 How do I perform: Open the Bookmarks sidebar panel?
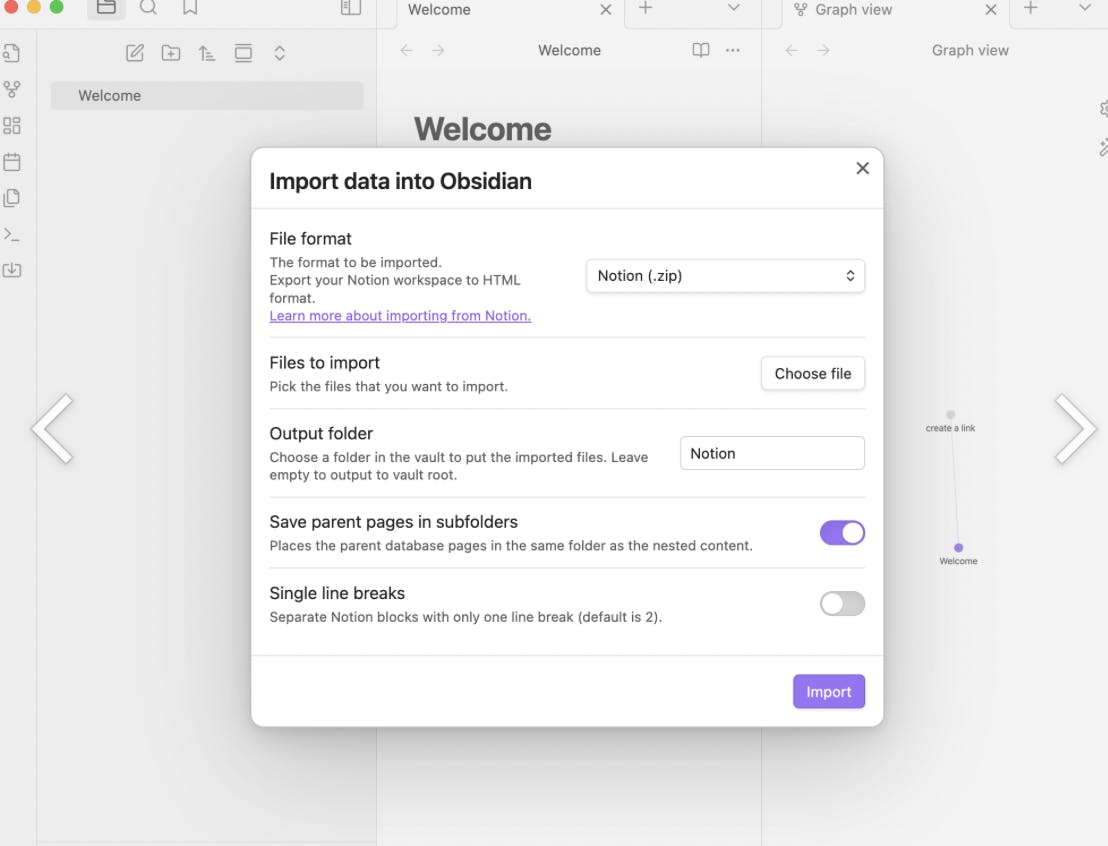190,9
